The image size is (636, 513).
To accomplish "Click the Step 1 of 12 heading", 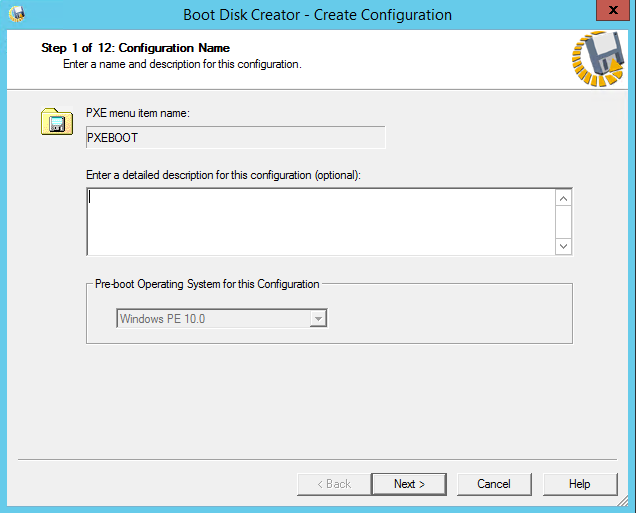I will (x=135, y=48).
